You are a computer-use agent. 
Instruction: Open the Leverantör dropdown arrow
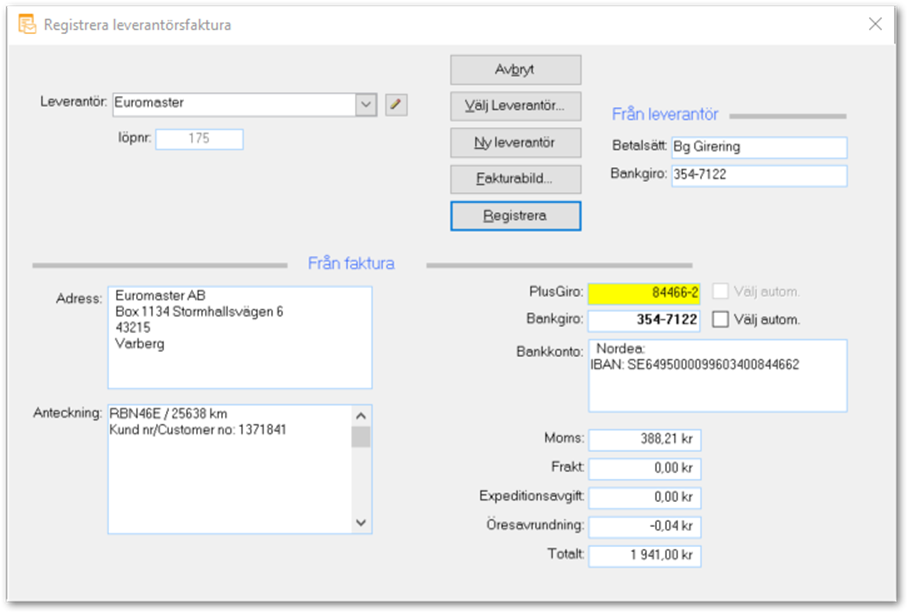(x=366, y=105)
